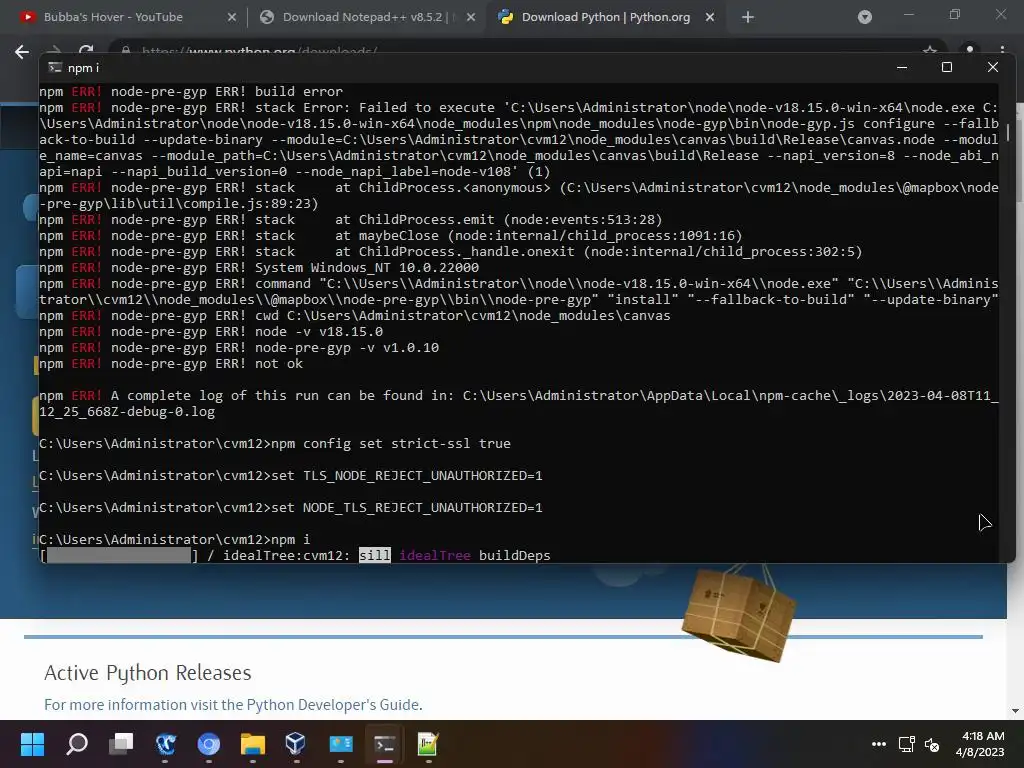The width and height of the screenshot is (1024, 768).
Task: Open Task View from taskbar
Action: point(121,744)
